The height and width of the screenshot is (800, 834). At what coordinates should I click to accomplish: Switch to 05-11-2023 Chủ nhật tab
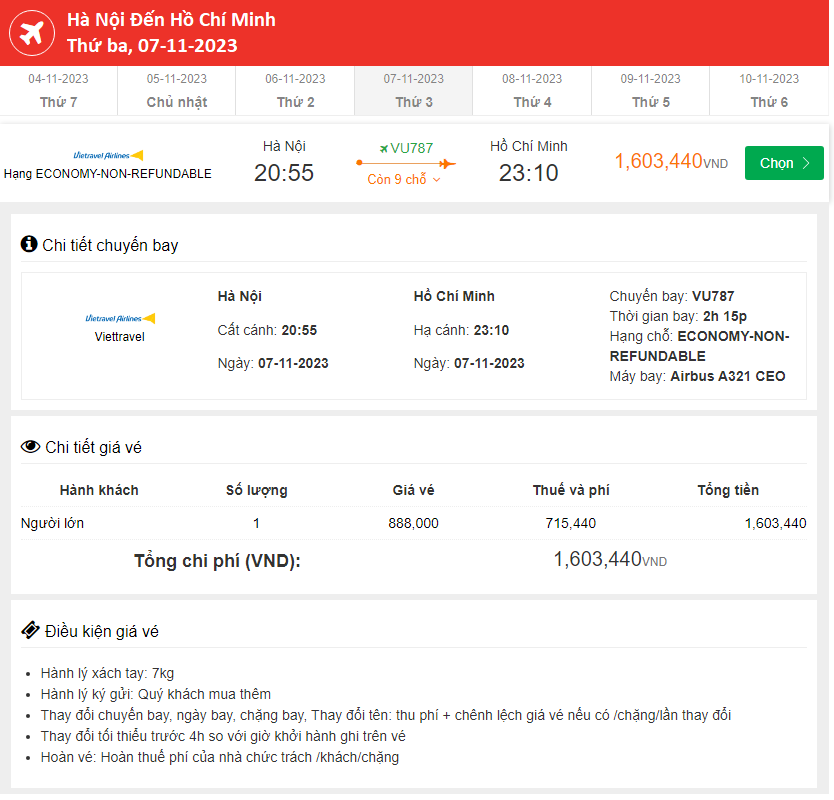(177, 91)
